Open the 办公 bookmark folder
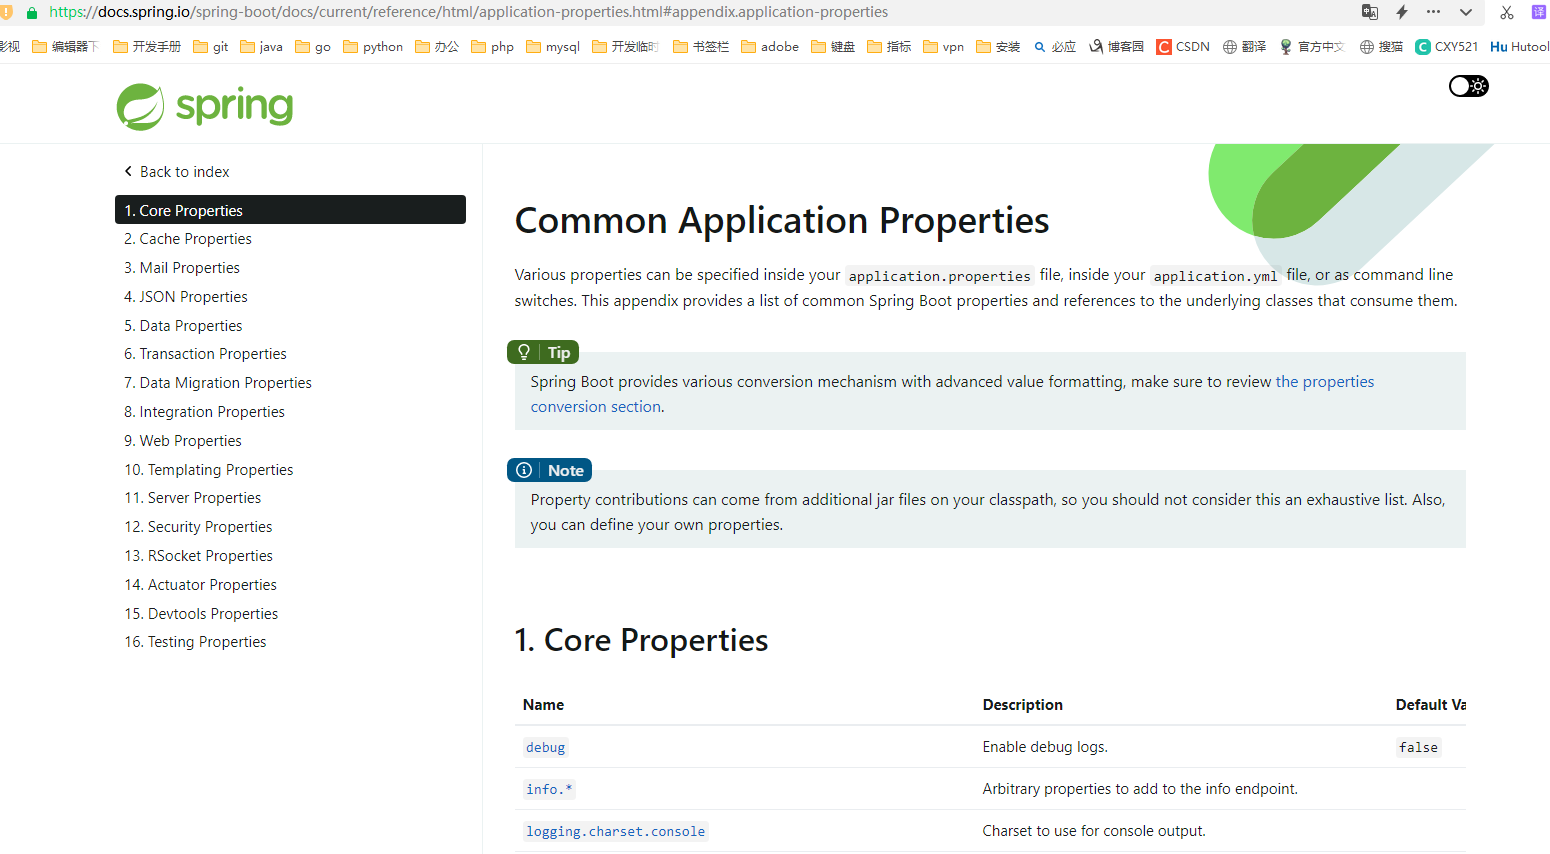 pos(437,47)
